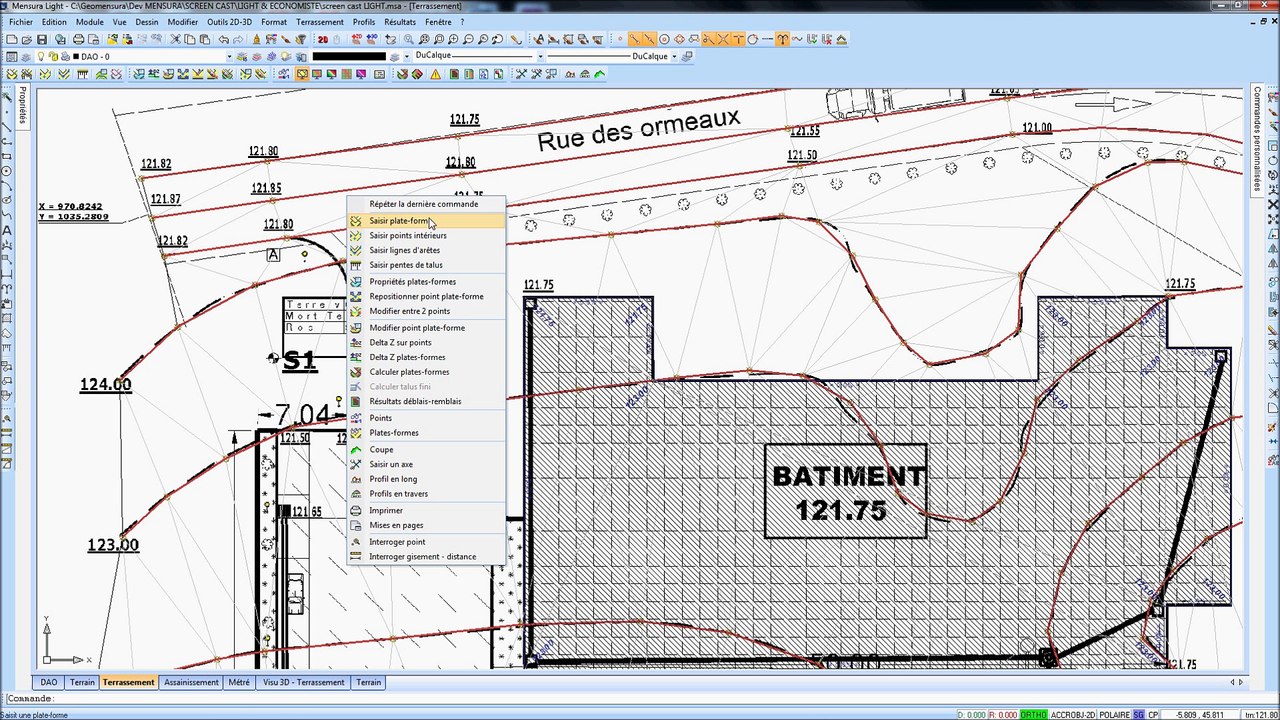Toggle ACCROBJ-2D in status bar
Viewport: 1280px width, 720px height.
click(x=1074, y=715)
